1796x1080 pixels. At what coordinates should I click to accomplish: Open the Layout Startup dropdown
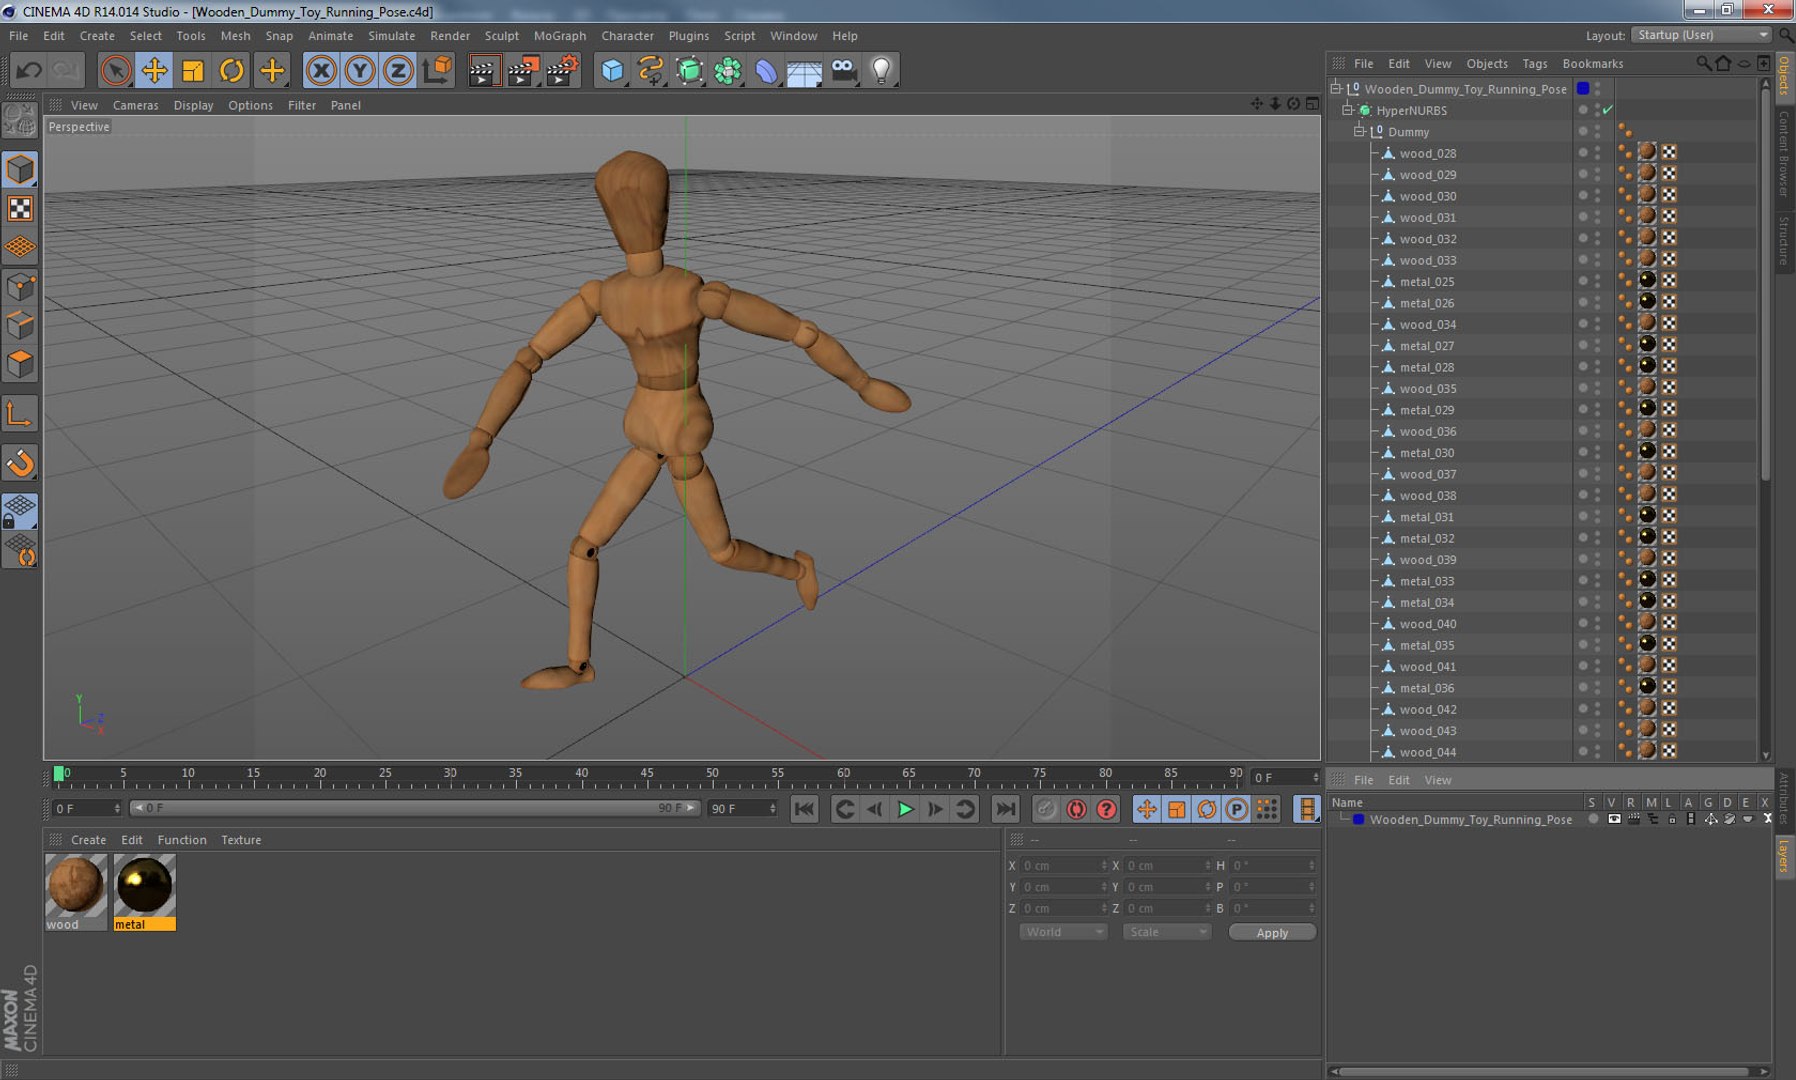tap(1702, 35)
